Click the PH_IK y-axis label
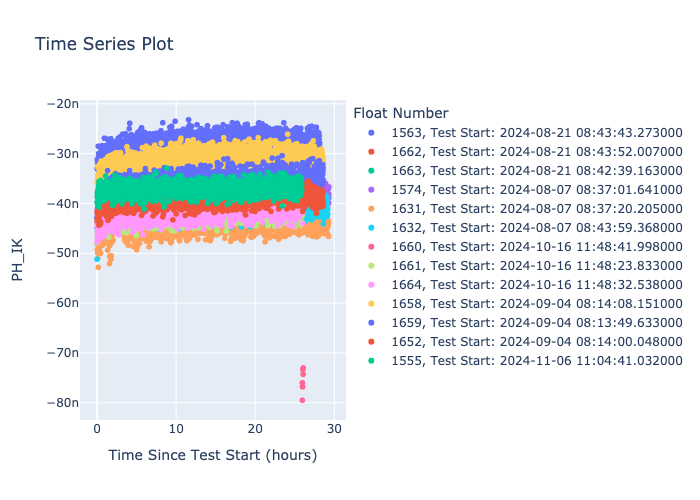This screenshot has width=700, height=500. 17,260
